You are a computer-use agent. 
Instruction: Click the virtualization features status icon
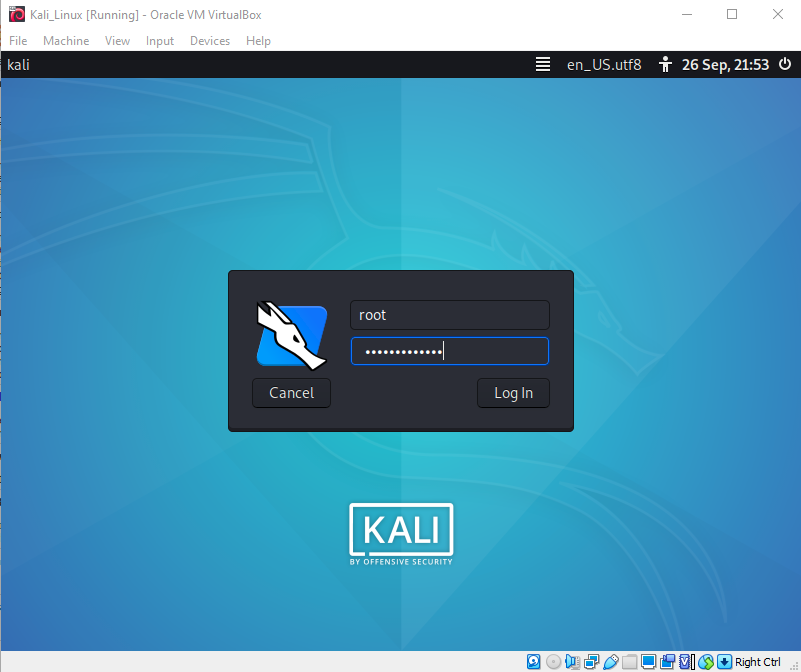[x=687, y=661]
